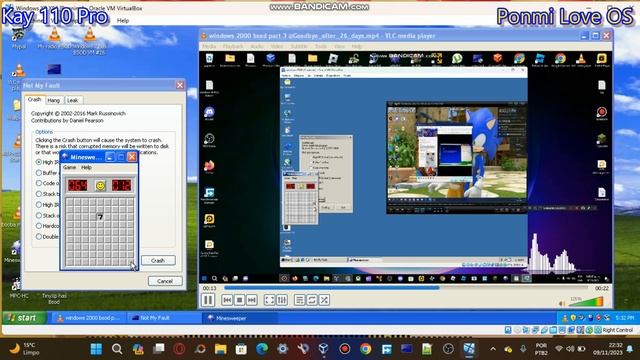
Task: Open the VLC Audio menu
Action: (256, 47)
